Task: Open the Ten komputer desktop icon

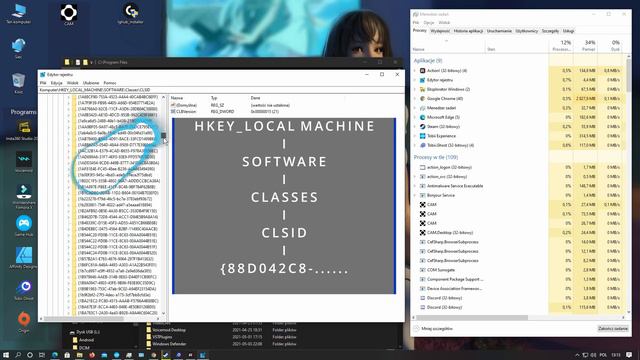Action: tap(18, 12)
